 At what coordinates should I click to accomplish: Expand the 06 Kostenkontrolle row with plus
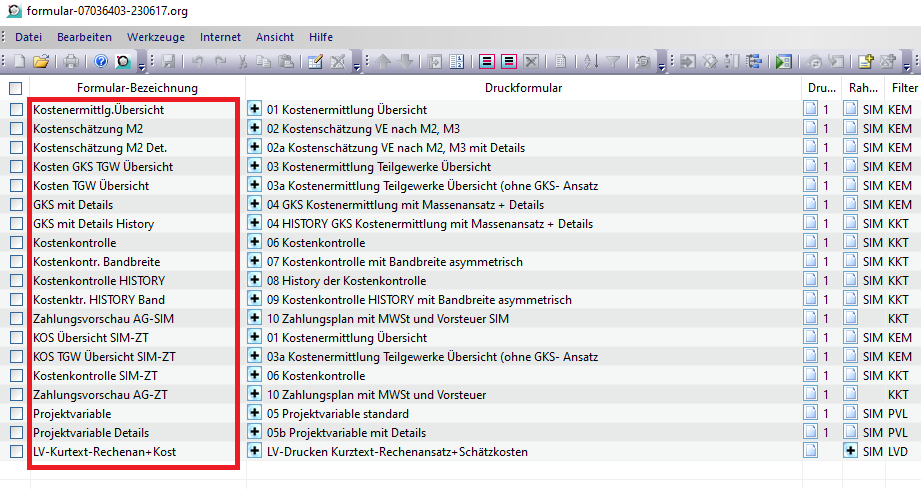point(254,243)
